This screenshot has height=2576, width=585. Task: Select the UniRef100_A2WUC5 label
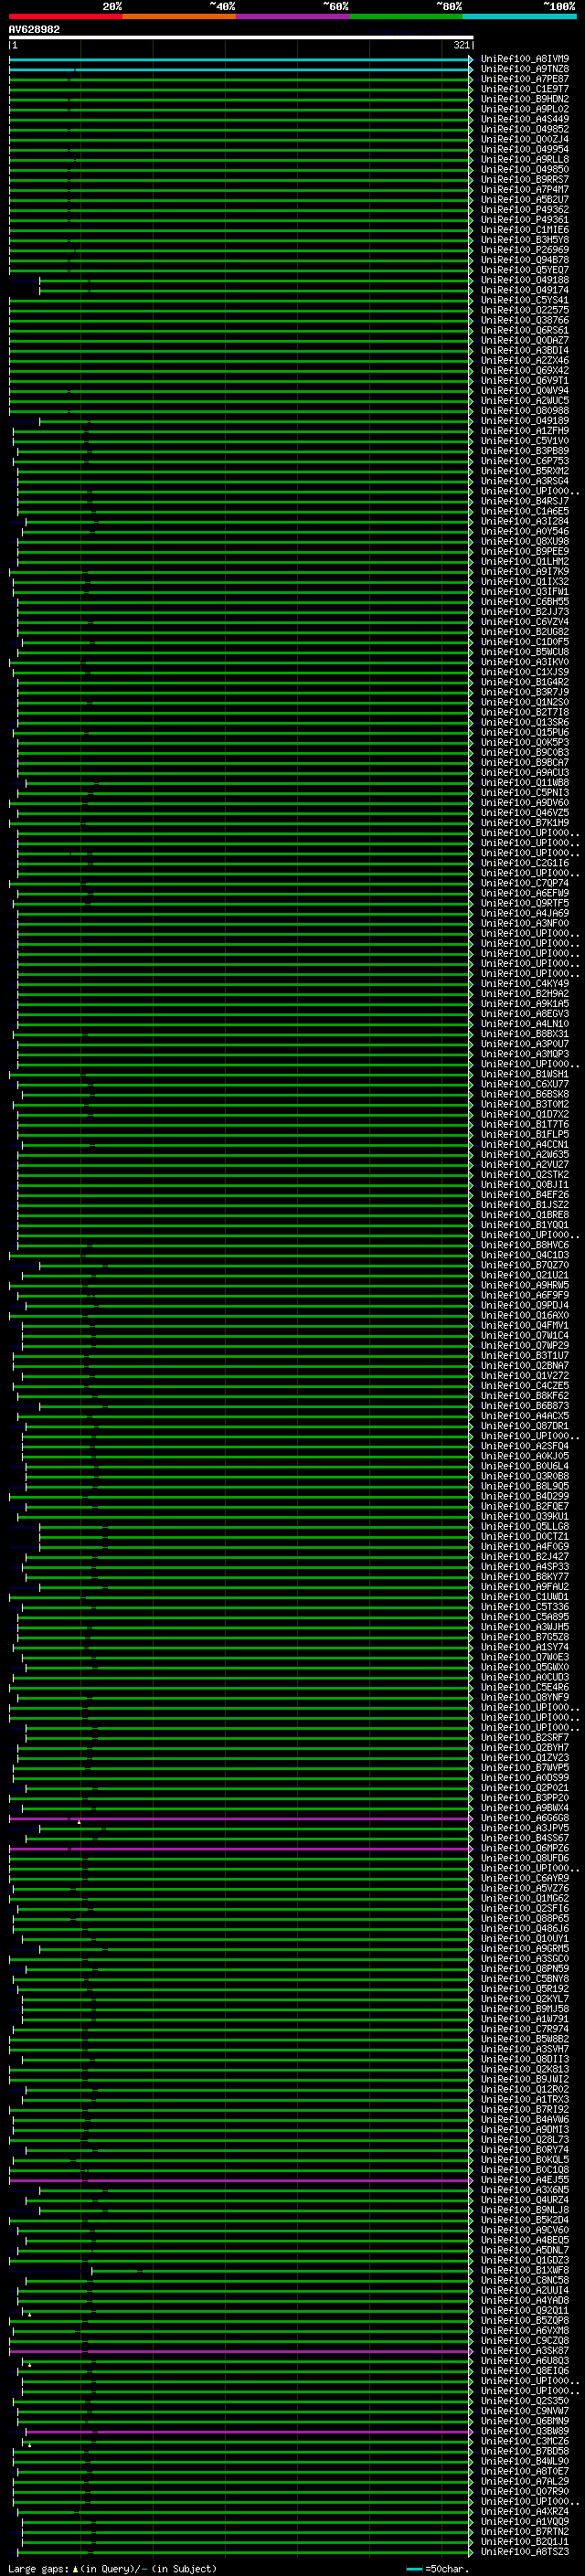pyautogui.click(x=525, y=401)
